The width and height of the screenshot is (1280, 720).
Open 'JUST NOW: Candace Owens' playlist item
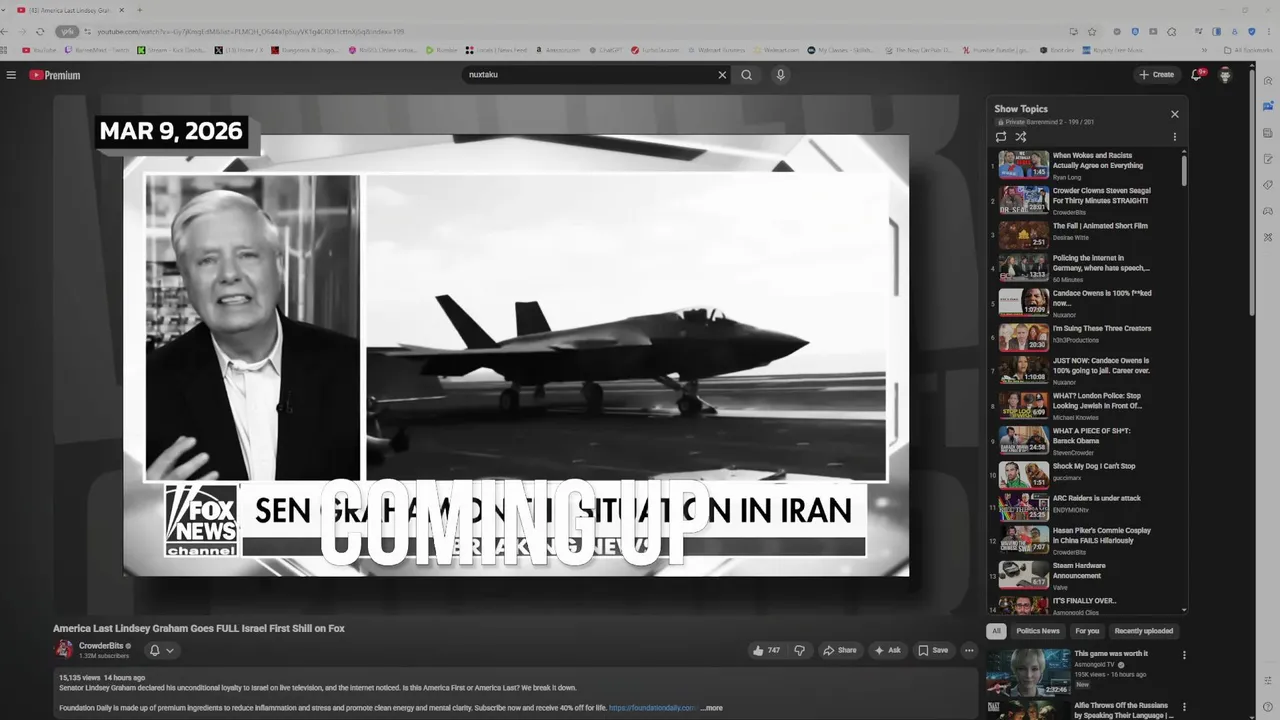click(x=1085, y=370)
